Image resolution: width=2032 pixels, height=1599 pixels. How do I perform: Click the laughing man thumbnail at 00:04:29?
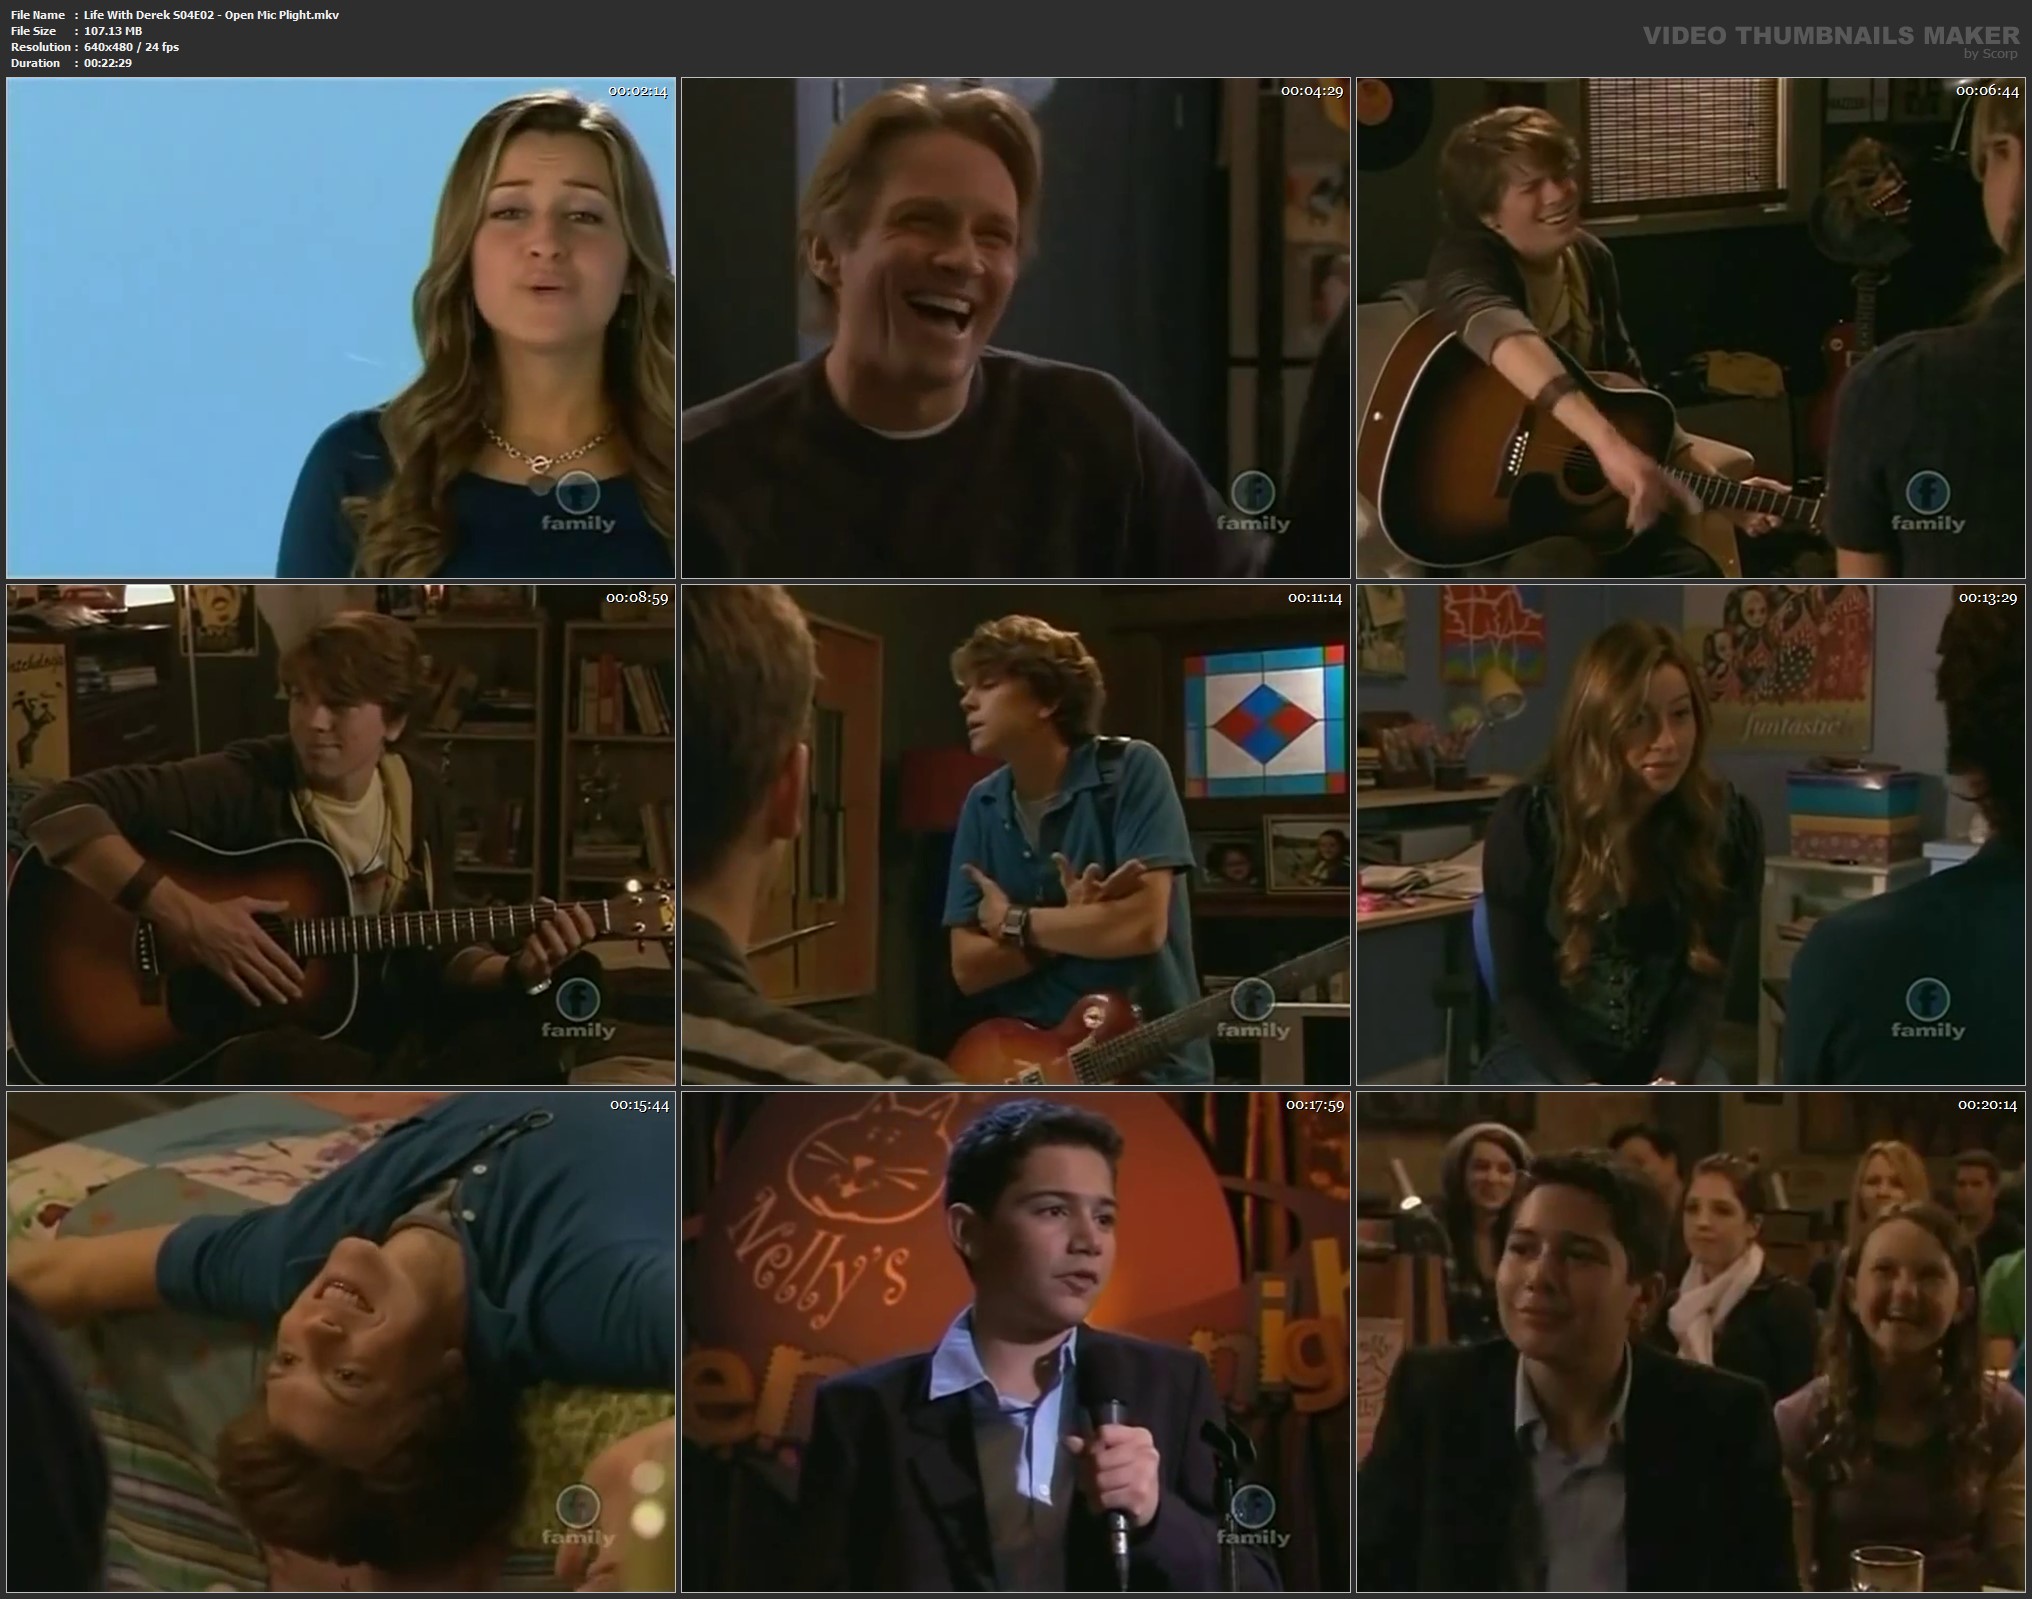click(1015, 328)
